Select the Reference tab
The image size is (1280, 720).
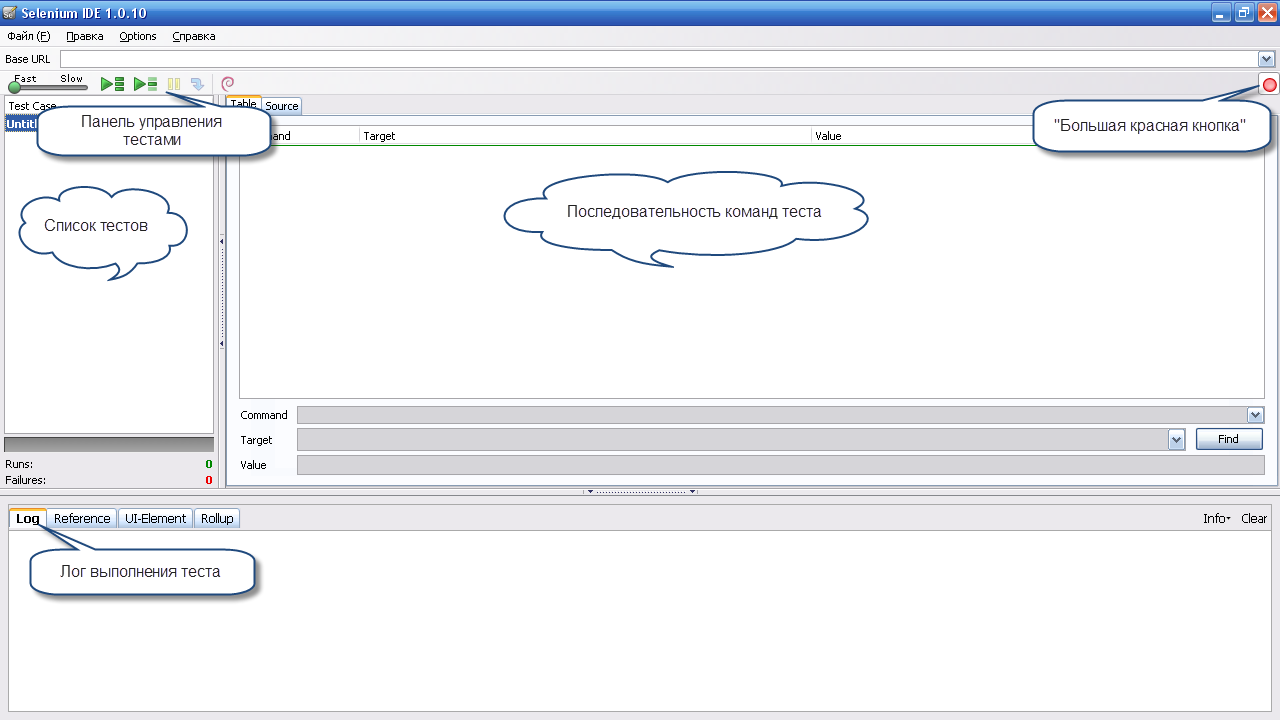click(82, 518)
